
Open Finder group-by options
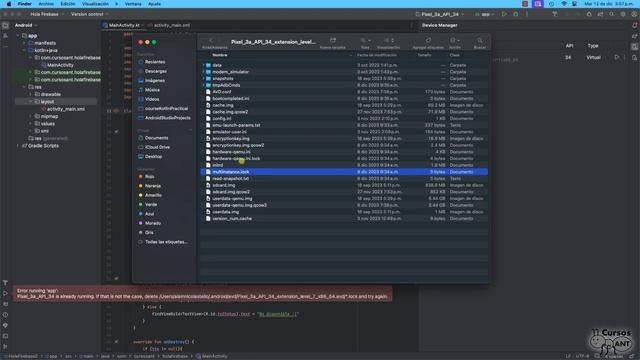tap(365, 40)
